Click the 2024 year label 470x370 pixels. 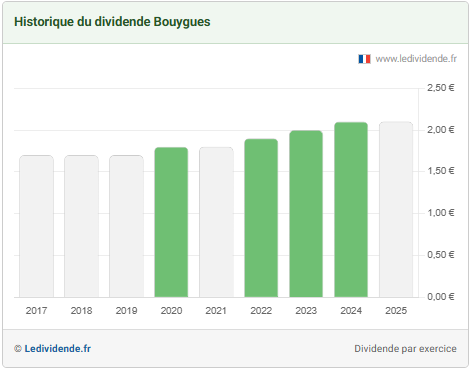351,311
